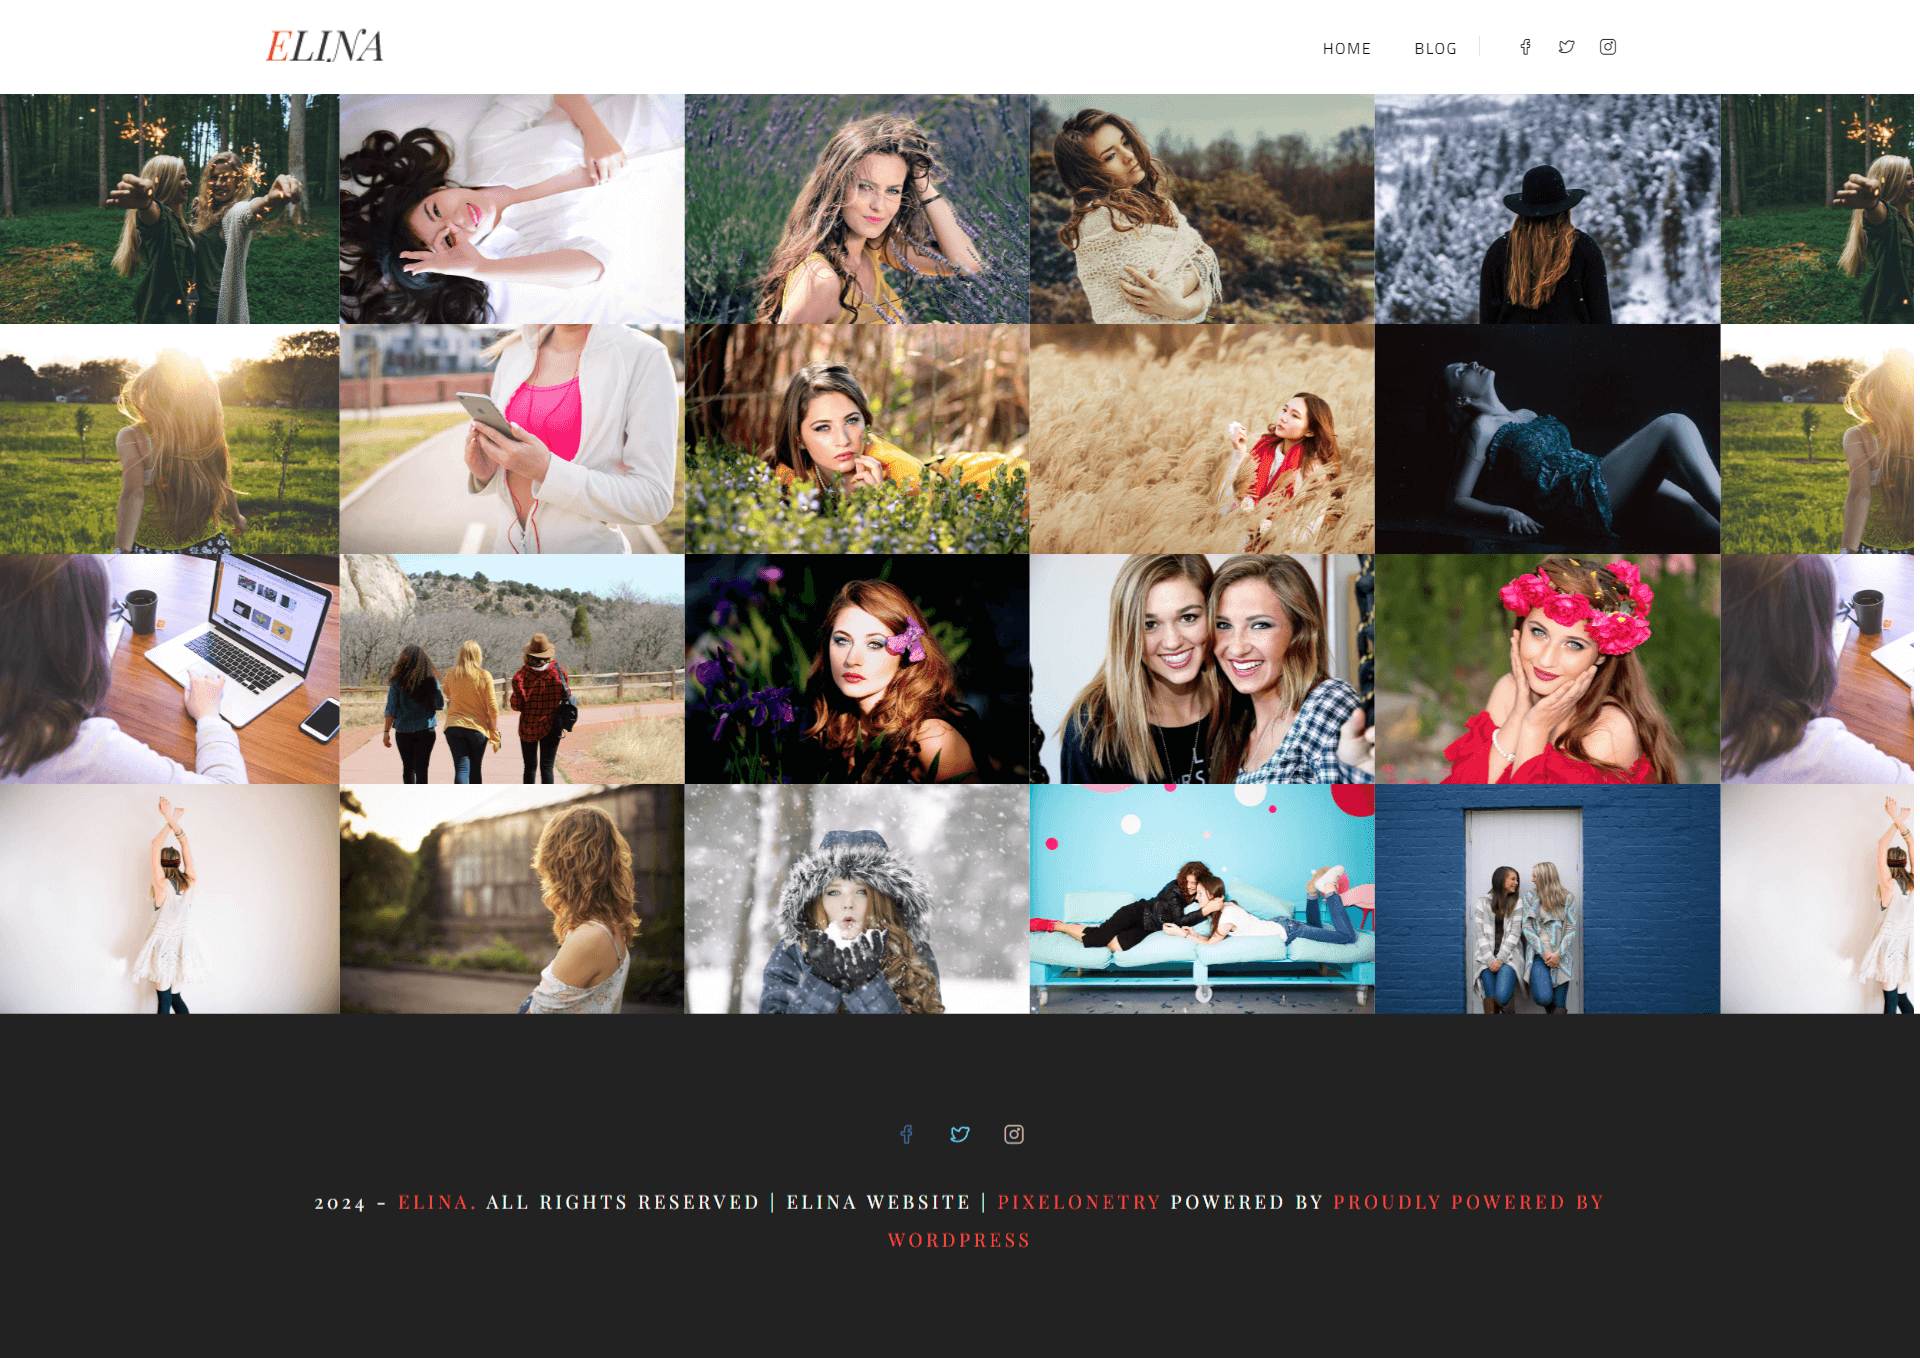Navigate to the BLOG menu item

pos(1435,46)
